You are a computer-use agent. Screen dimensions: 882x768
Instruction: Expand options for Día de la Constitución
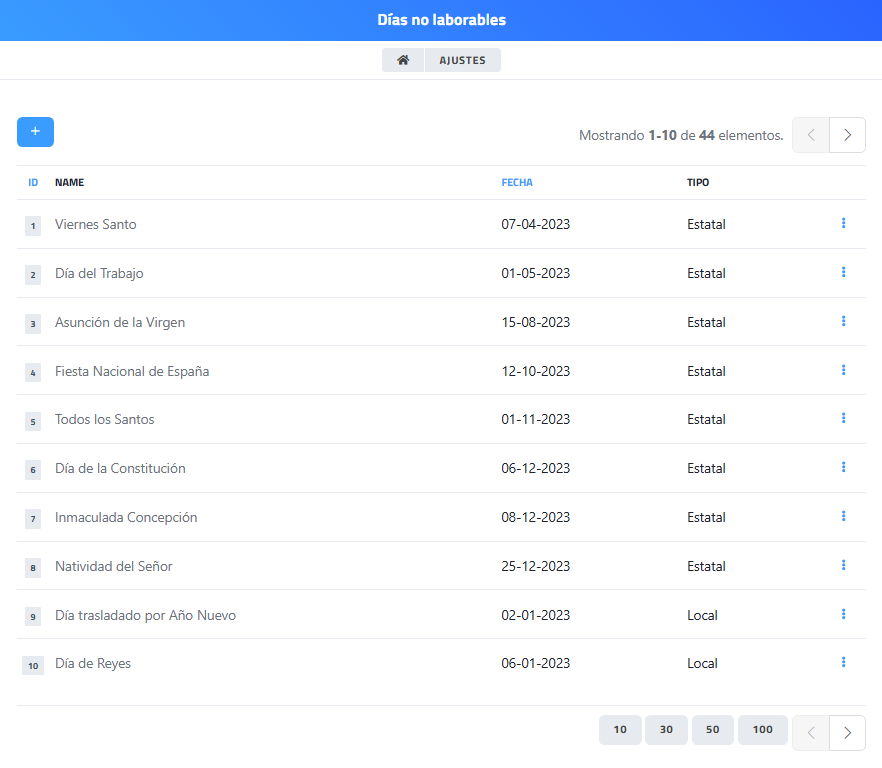coord(843,467)
